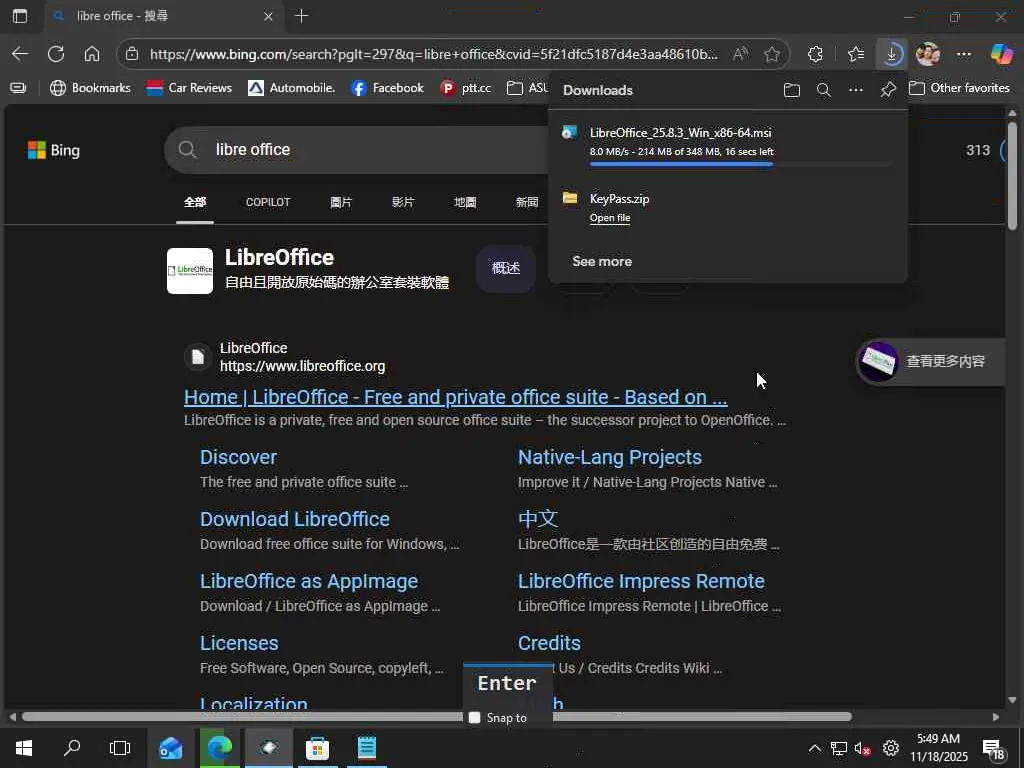This screenshot has height=768, width=1024.
Task: Open the ASU bookmarks folder
Action: 527,88
